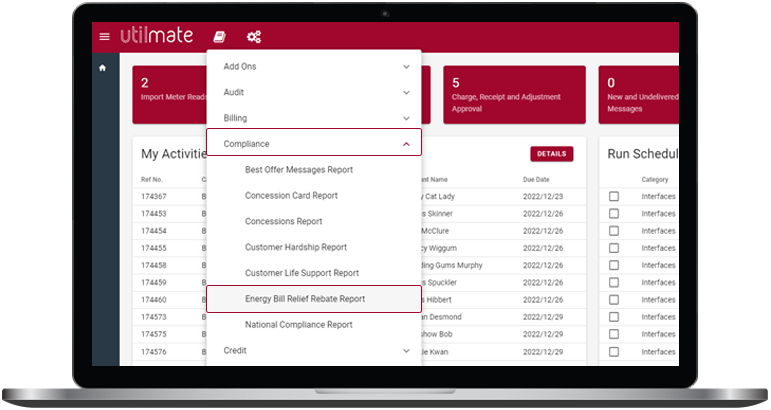
Task: Click the reports book icon
Action: (x=219, y=37)
